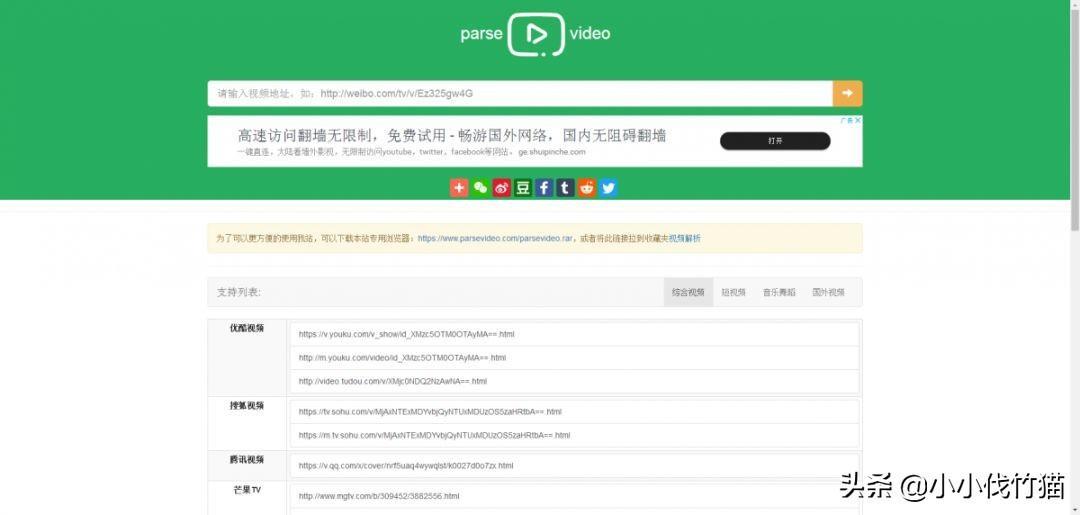The image size is (1080, 515).
Task: Share to Reddit icon
Action: coord(587,188)
